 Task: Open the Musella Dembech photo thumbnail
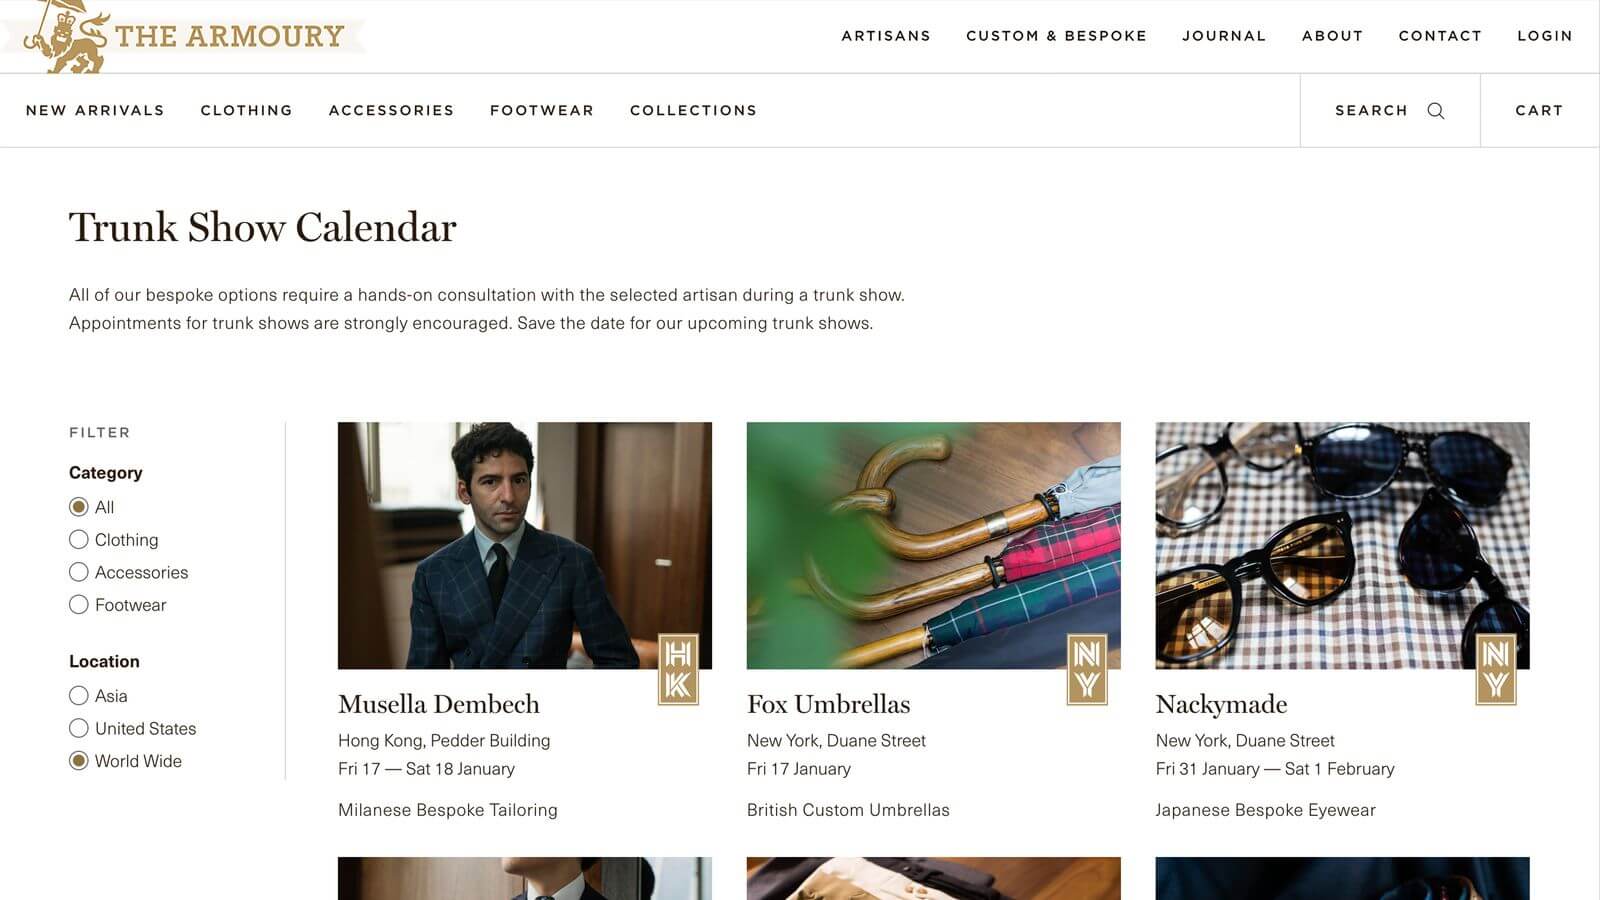click(x=525, y=545)
